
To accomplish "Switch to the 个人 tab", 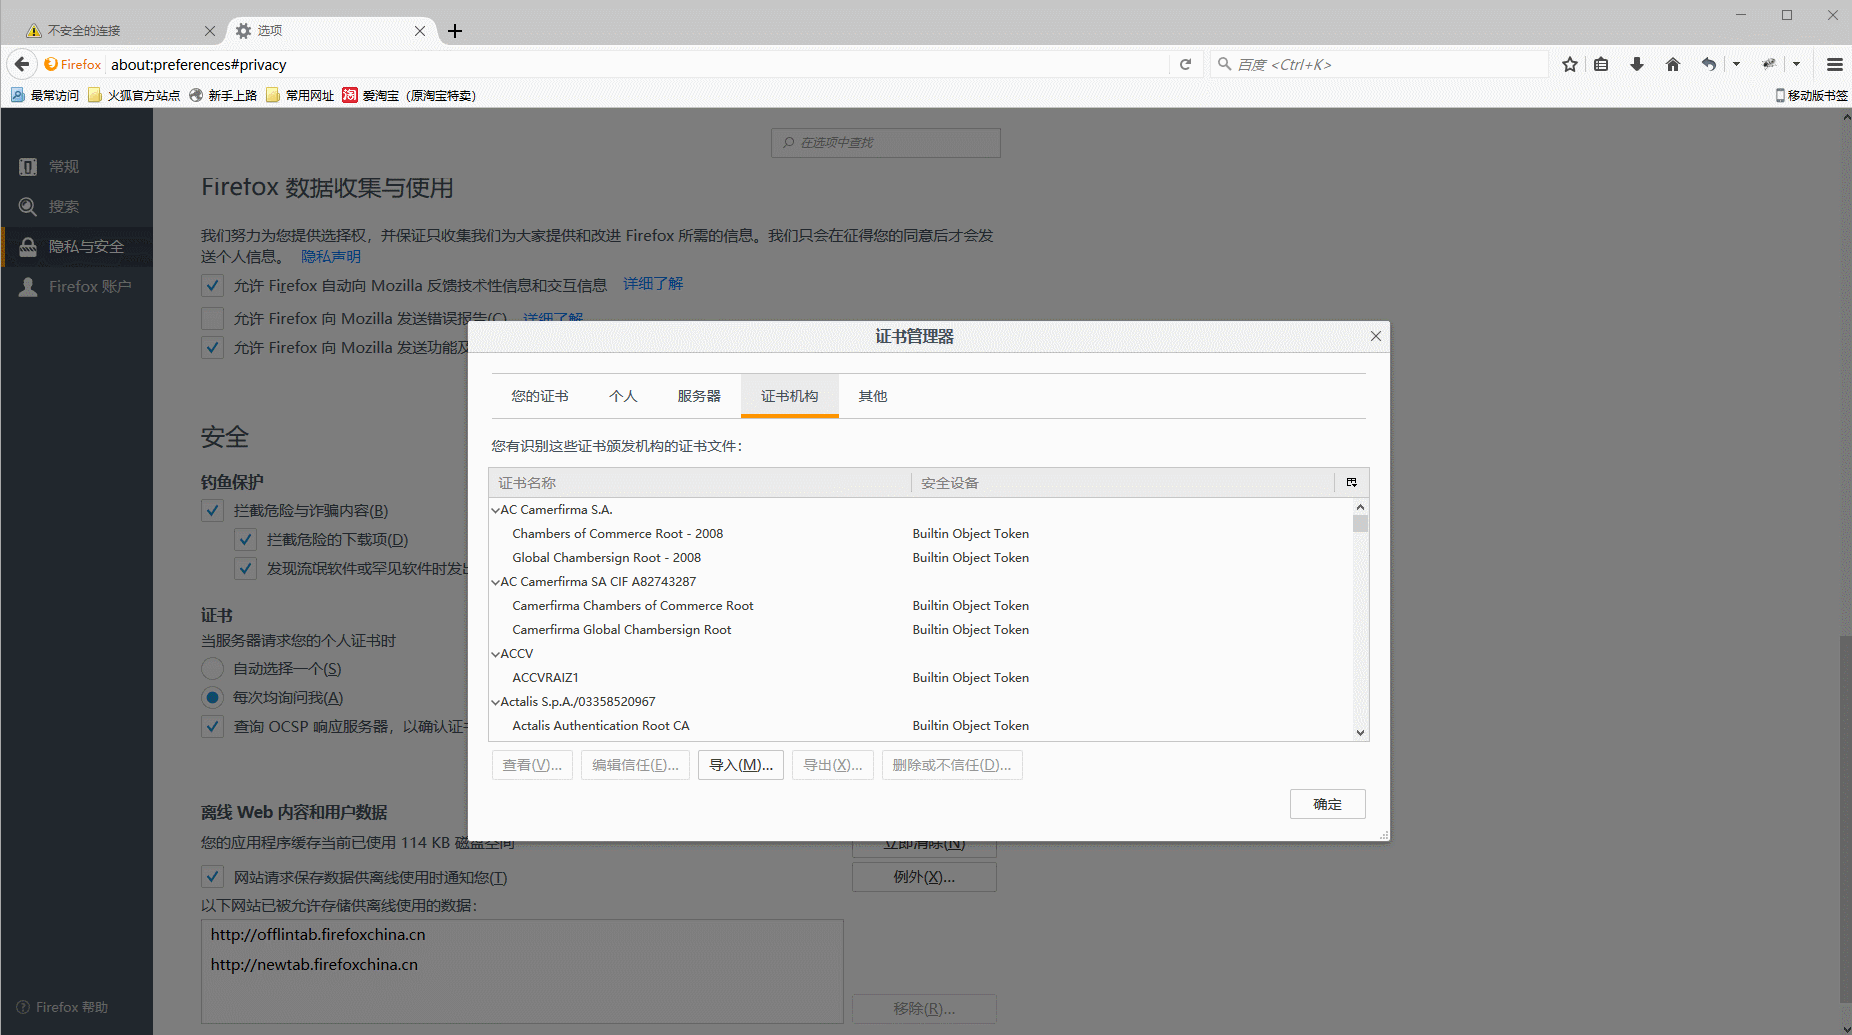I will point(623,396).
